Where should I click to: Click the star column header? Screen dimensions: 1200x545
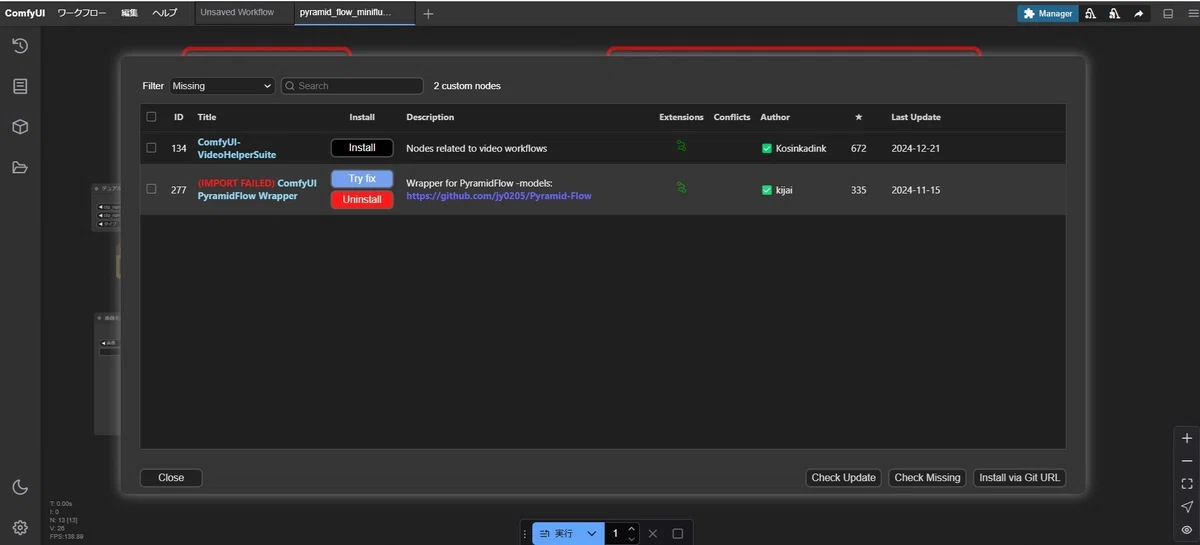[858, 117]
